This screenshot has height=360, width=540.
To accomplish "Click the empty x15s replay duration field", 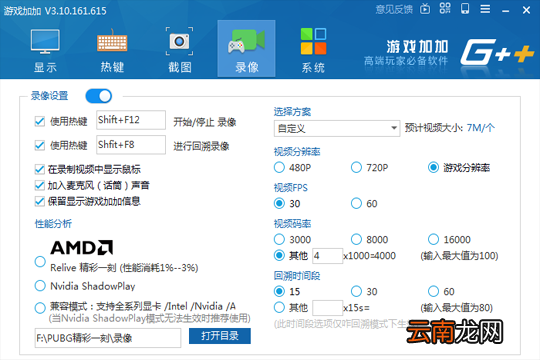I will 328,308.
